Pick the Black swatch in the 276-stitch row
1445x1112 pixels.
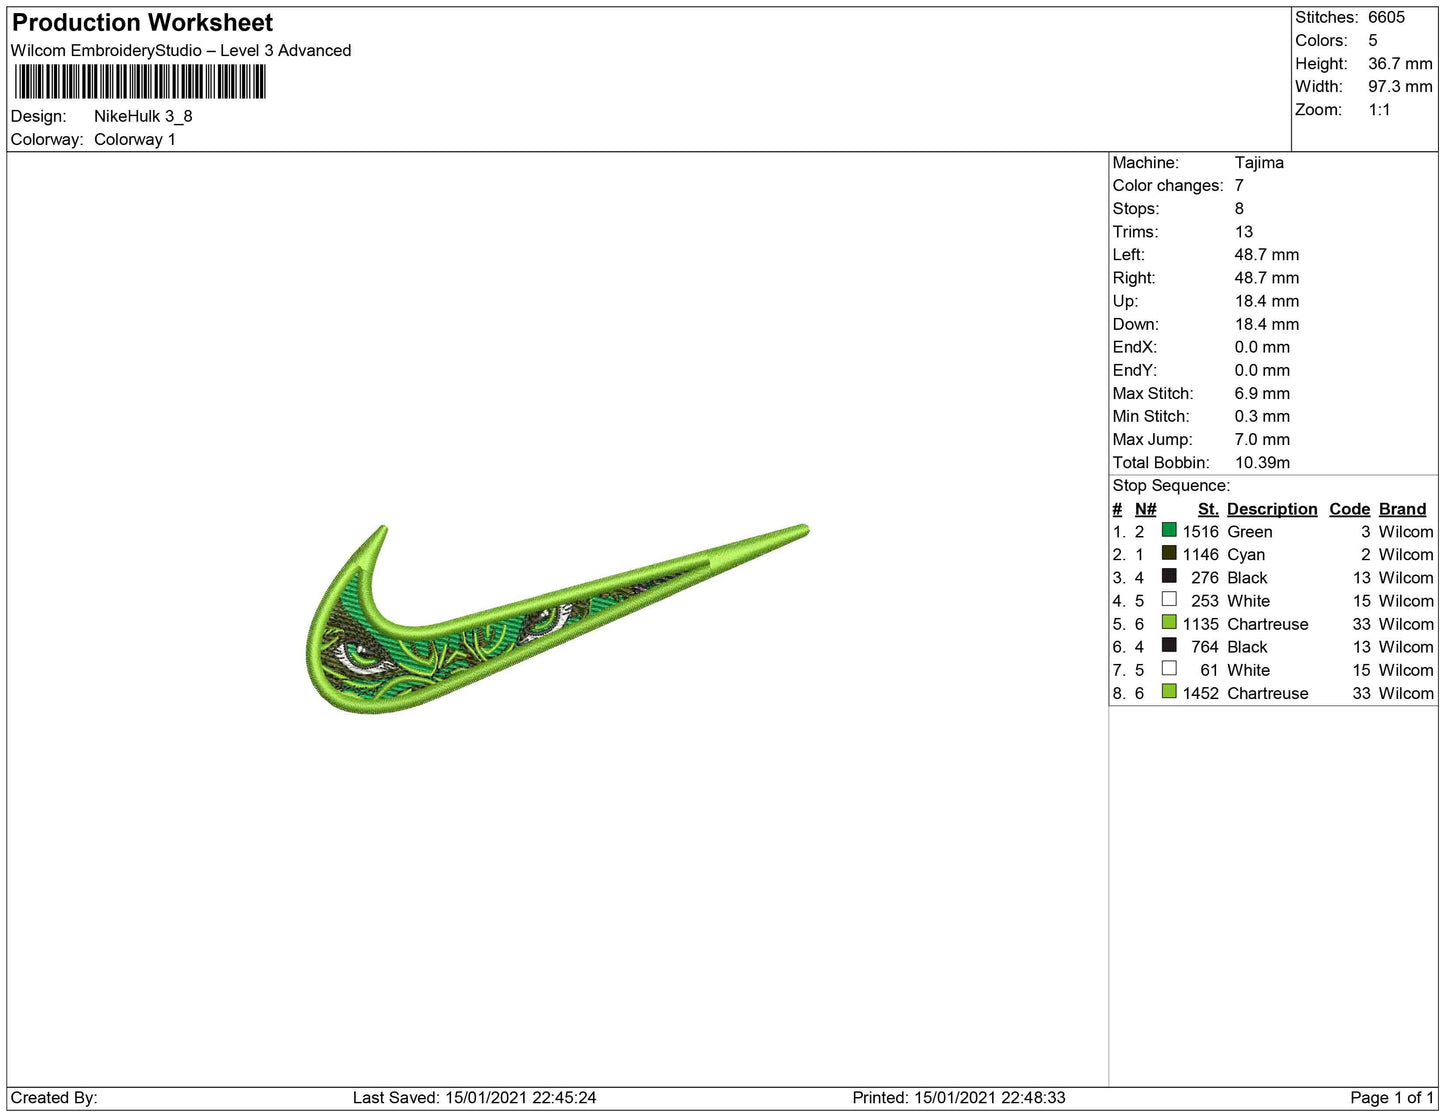click(1169, 576)
